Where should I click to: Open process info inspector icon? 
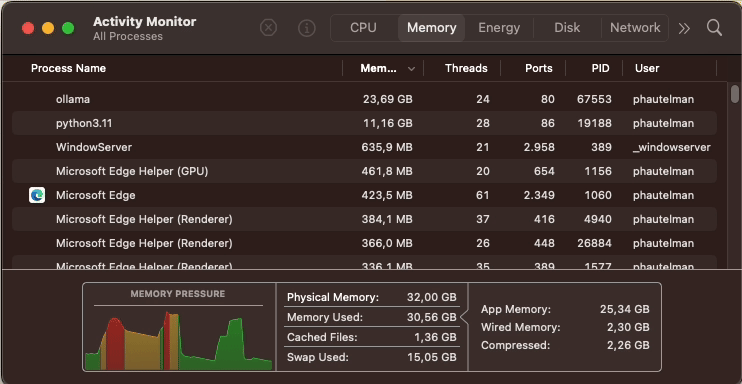(307, 28)
